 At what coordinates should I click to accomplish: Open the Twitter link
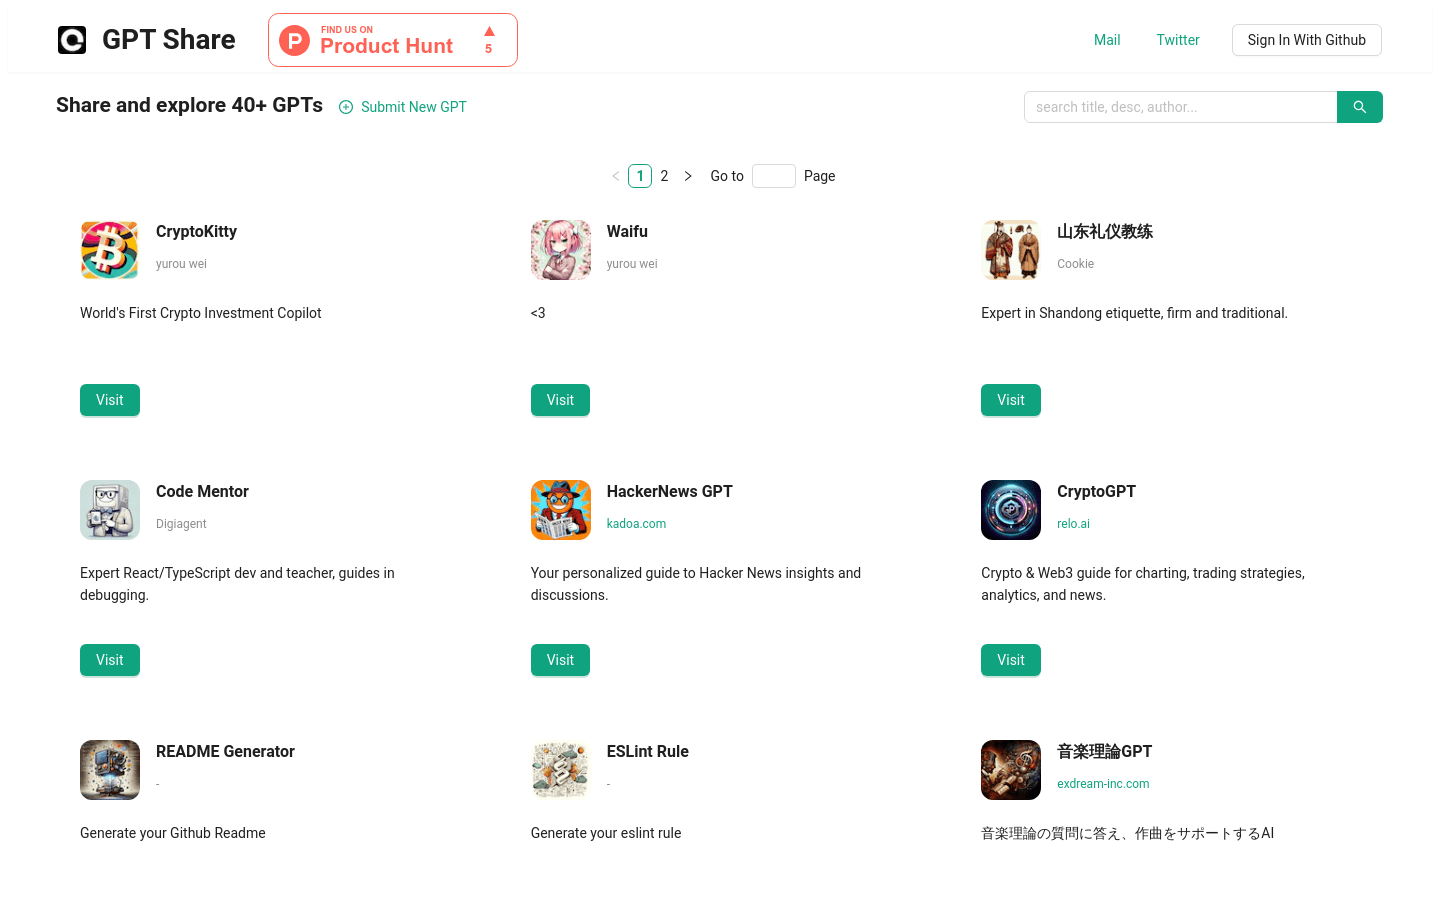(x=1178, y=40)
